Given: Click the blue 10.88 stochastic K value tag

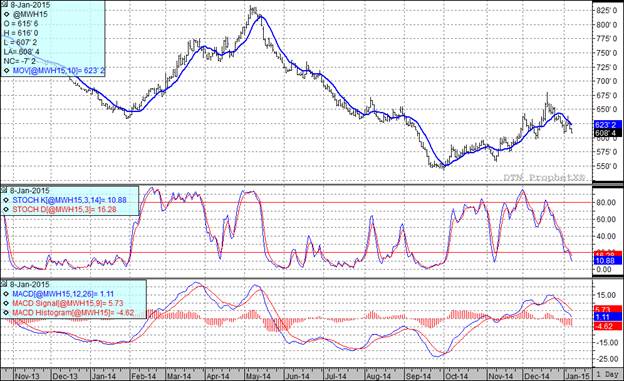Looking at the screenshot, I should point(607,261).
